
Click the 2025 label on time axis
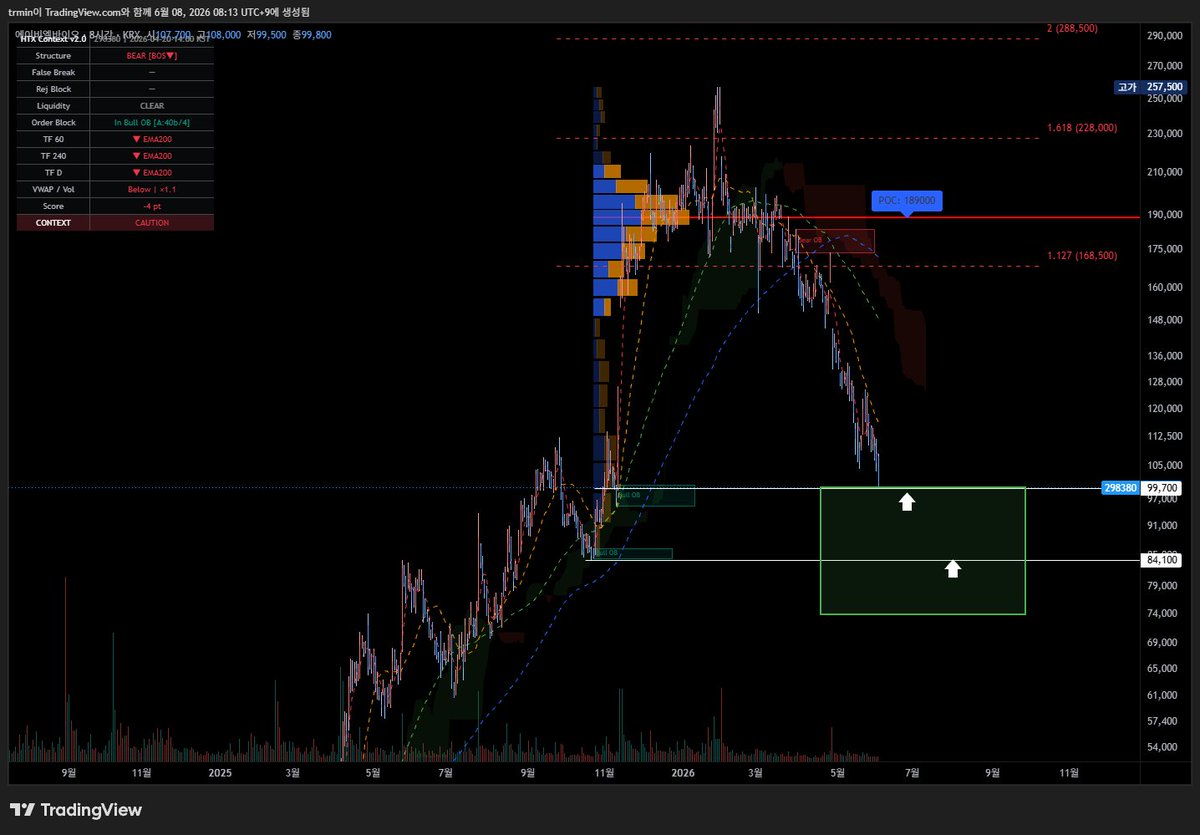click(x=220, y=772)
